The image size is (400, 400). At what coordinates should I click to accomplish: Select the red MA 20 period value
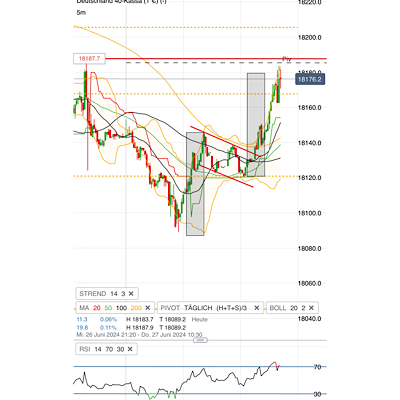[x=96, y=308]
